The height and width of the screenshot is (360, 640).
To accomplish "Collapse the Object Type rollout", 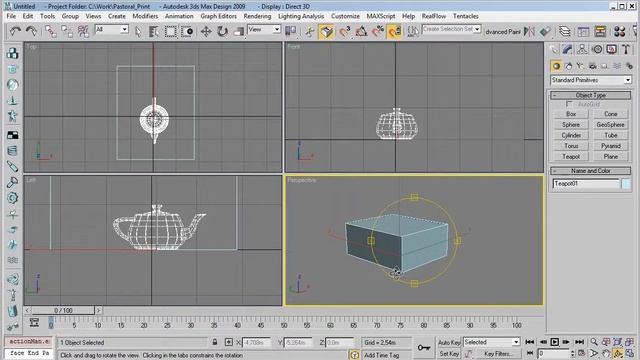I will [590, 95].
